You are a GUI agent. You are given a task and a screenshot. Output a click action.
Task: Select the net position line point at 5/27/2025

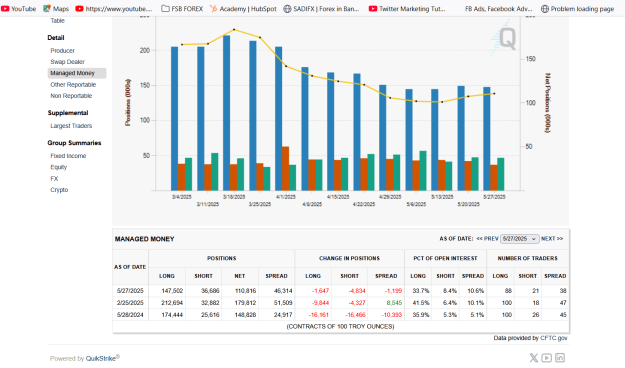494,94
